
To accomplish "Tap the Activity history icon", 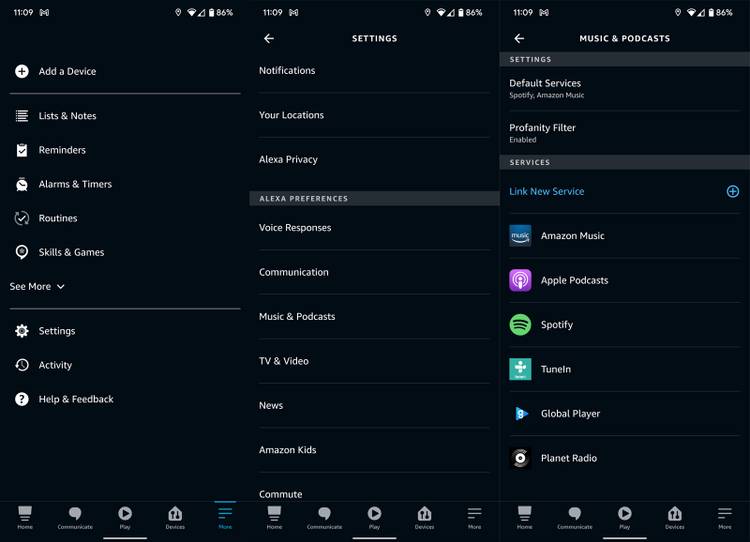I will 22,365.
